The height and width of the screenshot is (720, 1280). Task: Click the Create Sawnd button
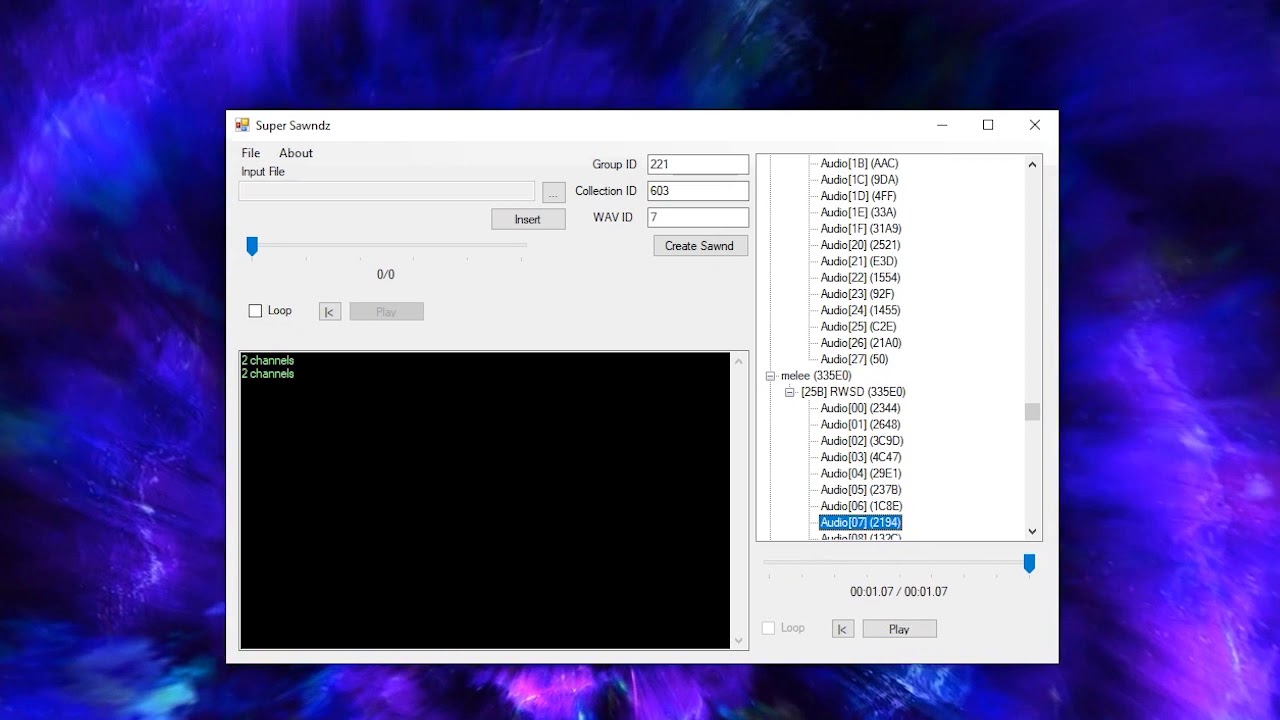[700, 246]
